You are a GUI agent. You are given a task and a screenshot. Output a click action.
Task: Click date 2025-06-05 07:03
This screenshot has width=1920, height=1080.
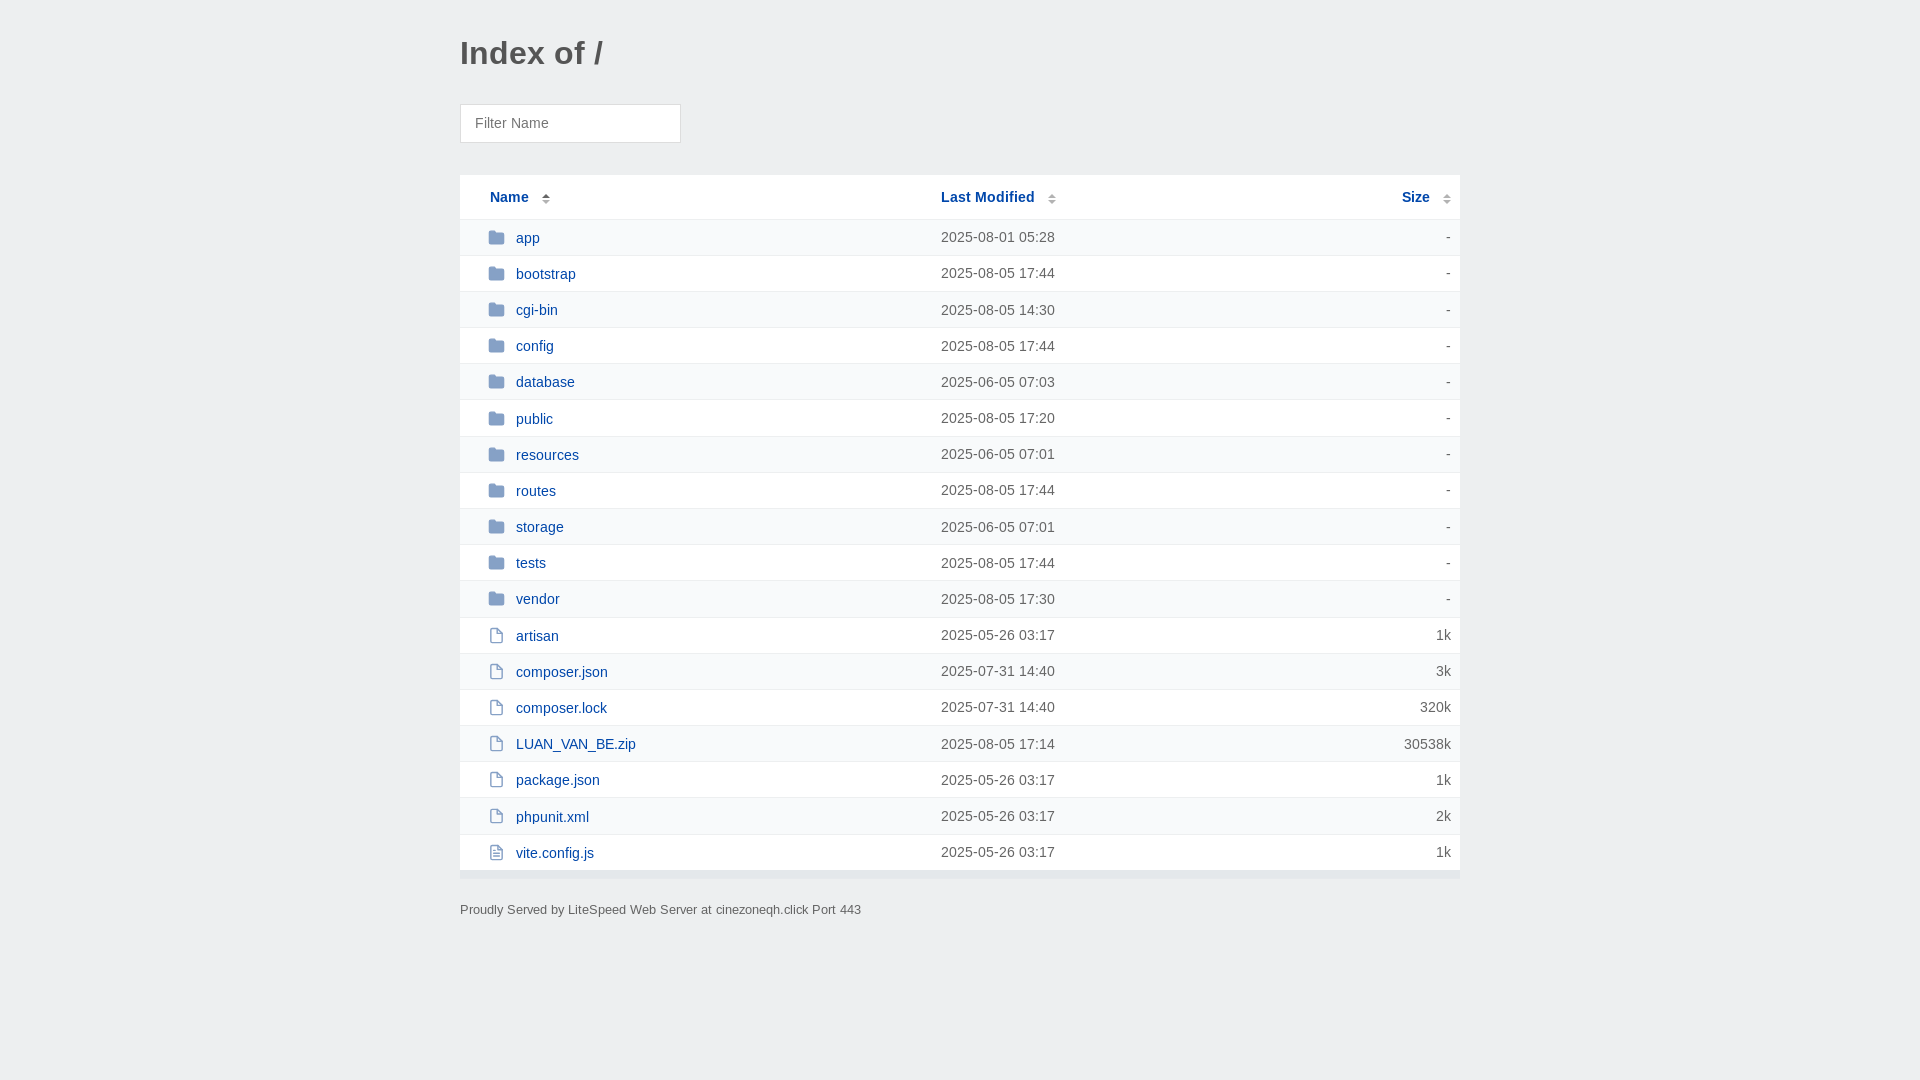click(998, 382)
